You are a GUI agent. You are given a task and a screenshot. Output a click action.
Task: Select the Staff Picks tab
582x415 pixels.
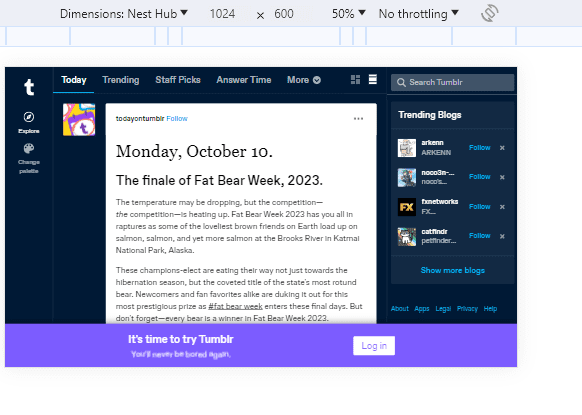click(x=178, y=80)
